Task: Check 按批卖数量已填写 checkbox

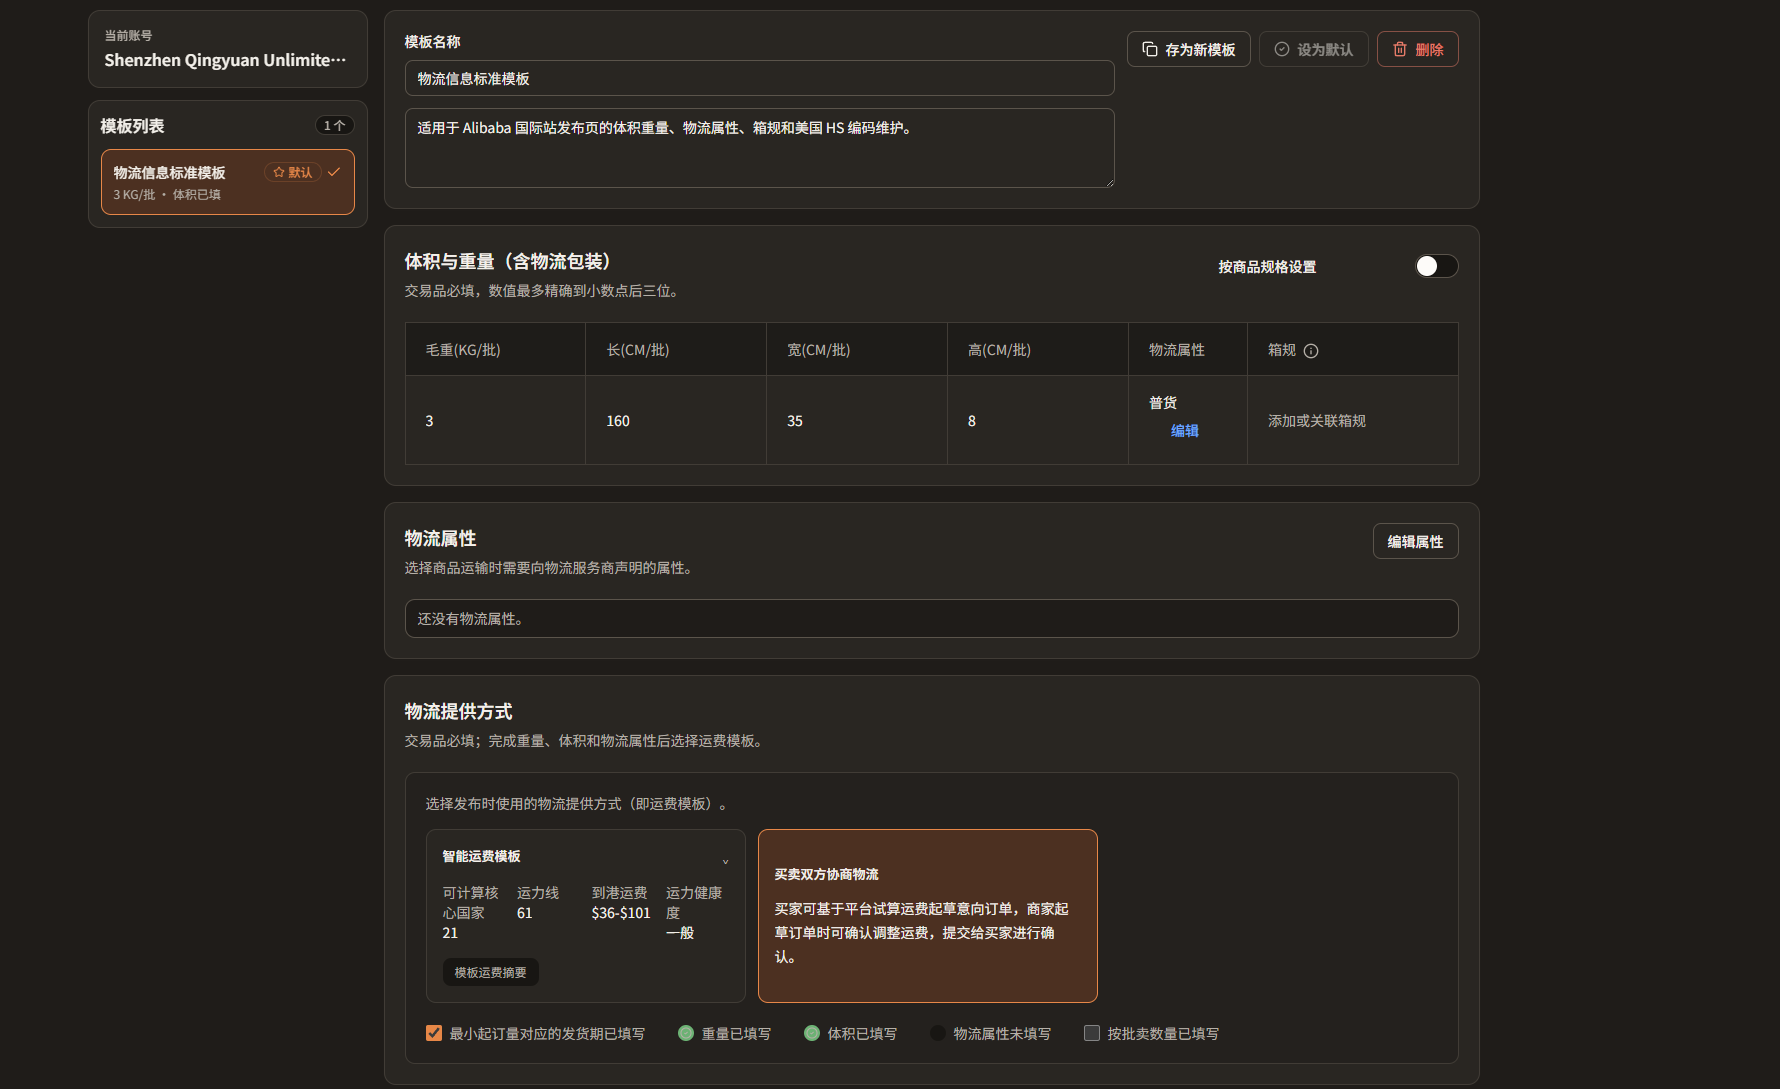Action: (x=1092, y=1033)
